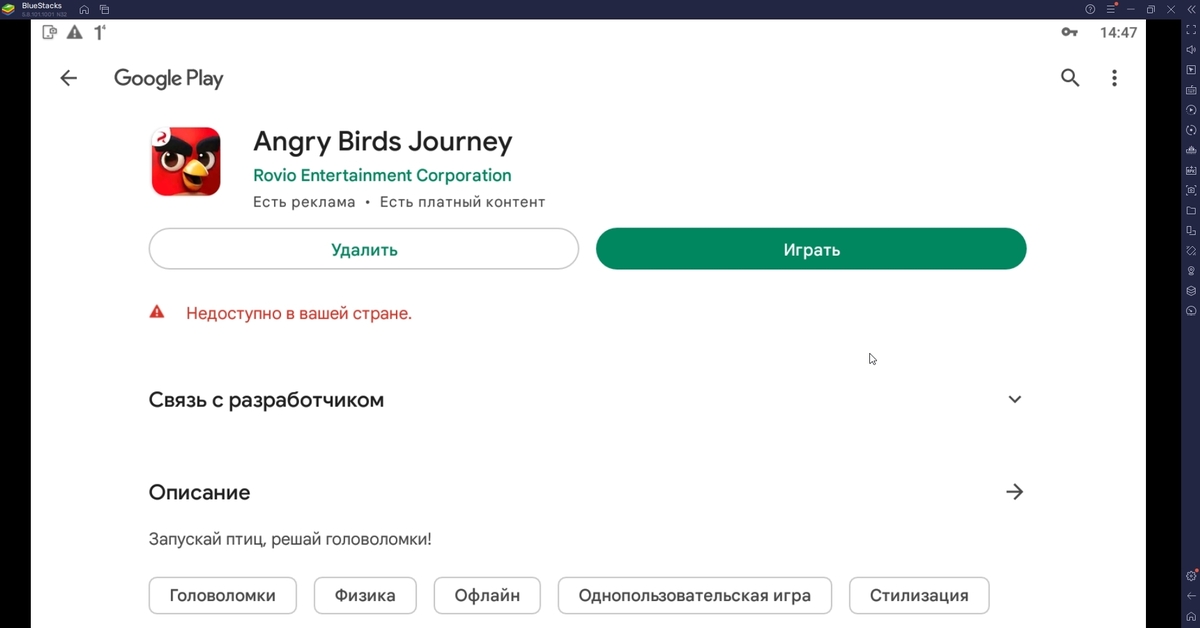Image resolution: width=1200 pixels, height=628 pixels.
Task: Take a screenshot with sidebar camera icon
Action: tap(1191, 190)
